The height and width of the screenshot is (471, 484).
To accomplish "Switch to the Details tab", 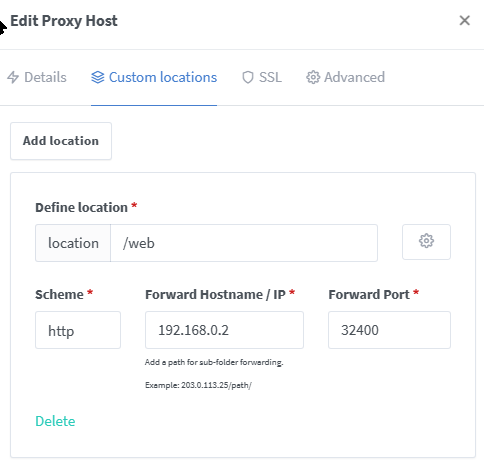I will (37, 77).
